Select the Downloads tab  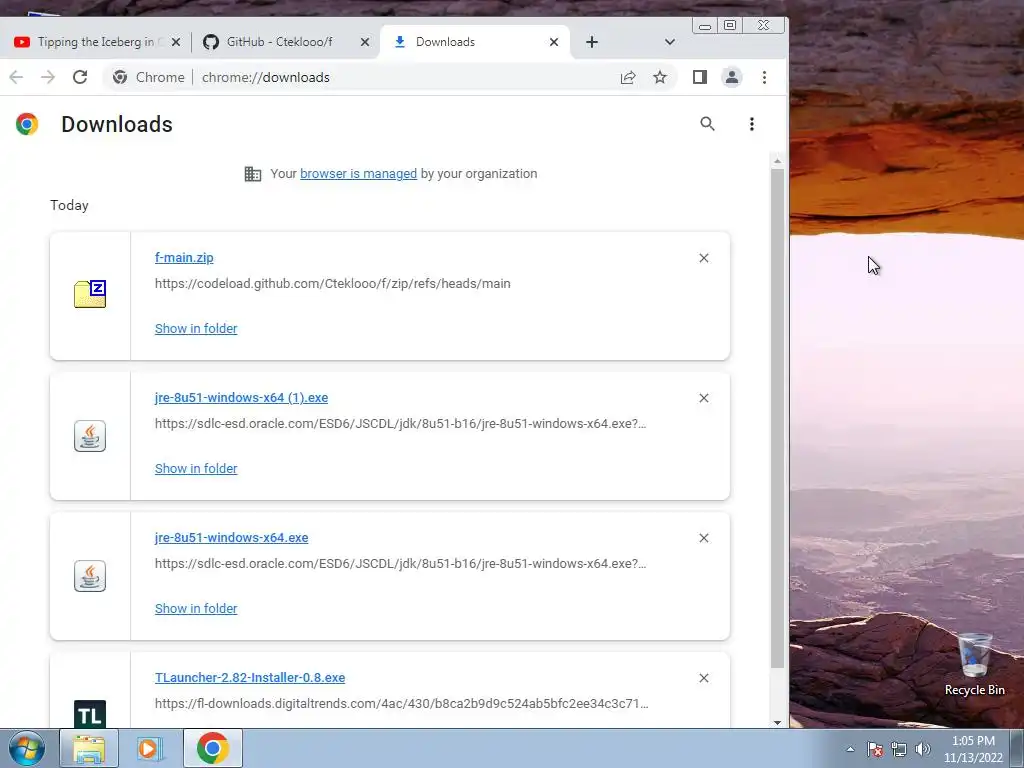[x=473, y=42]
